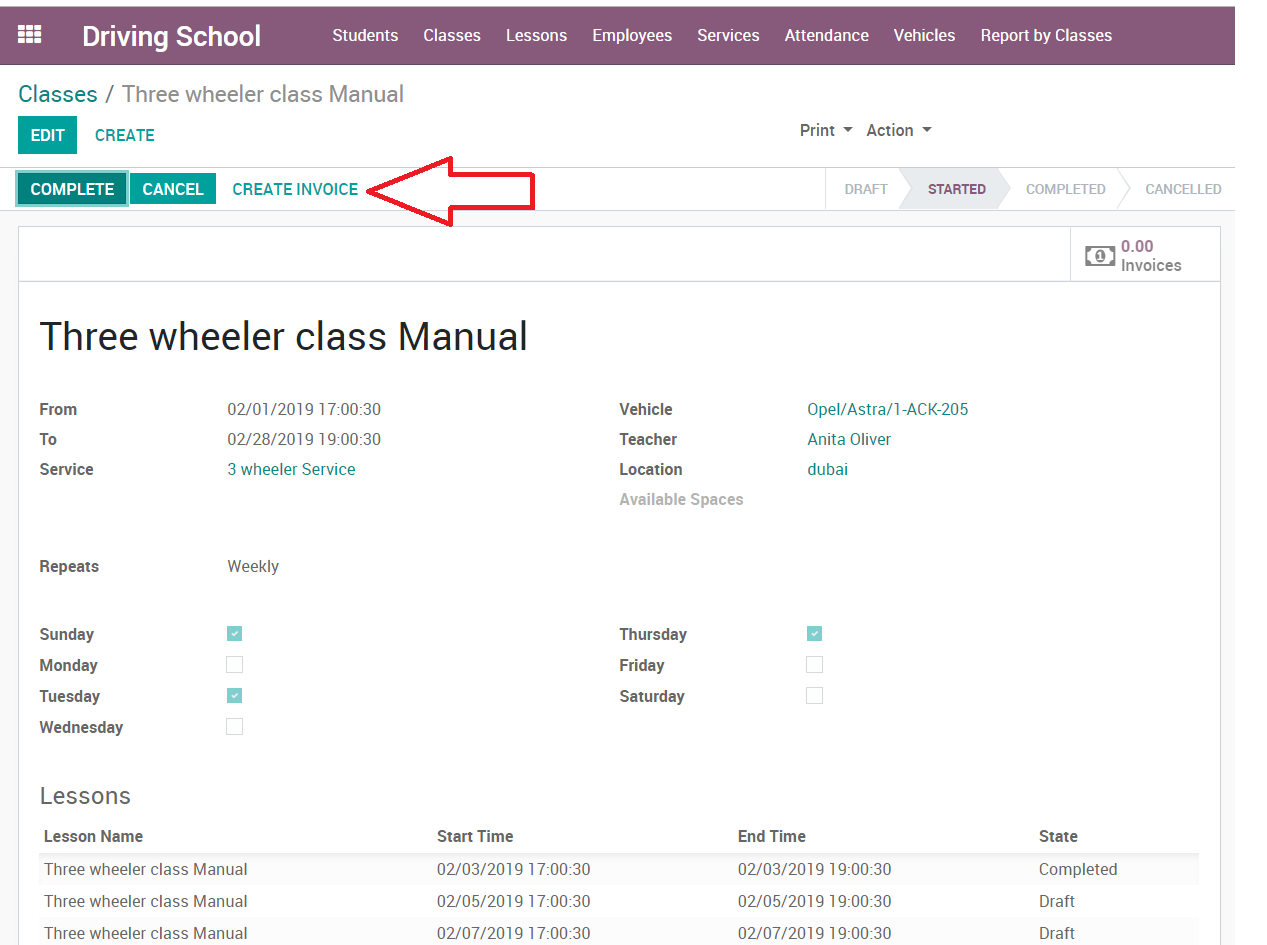
Task: Enable the Monday checkbox
Action: tap(234, 665)
